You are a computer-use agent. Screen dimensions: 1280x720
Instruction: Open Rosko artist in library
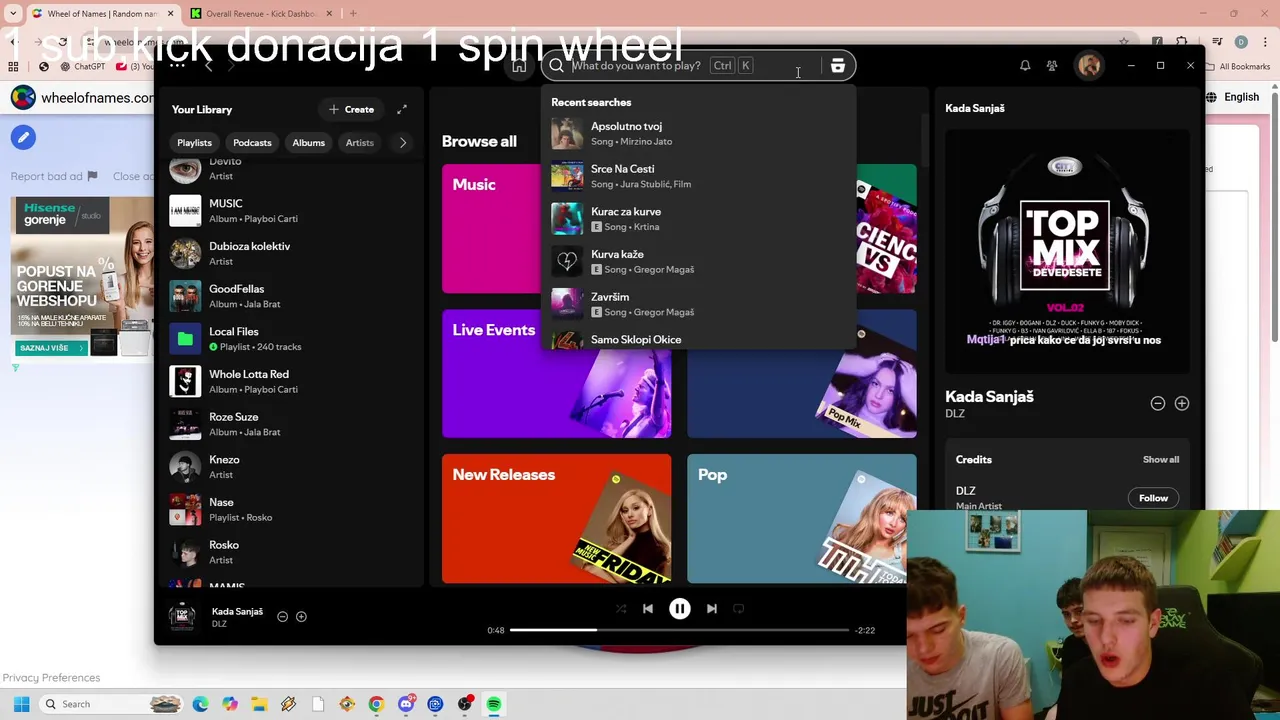290,552
